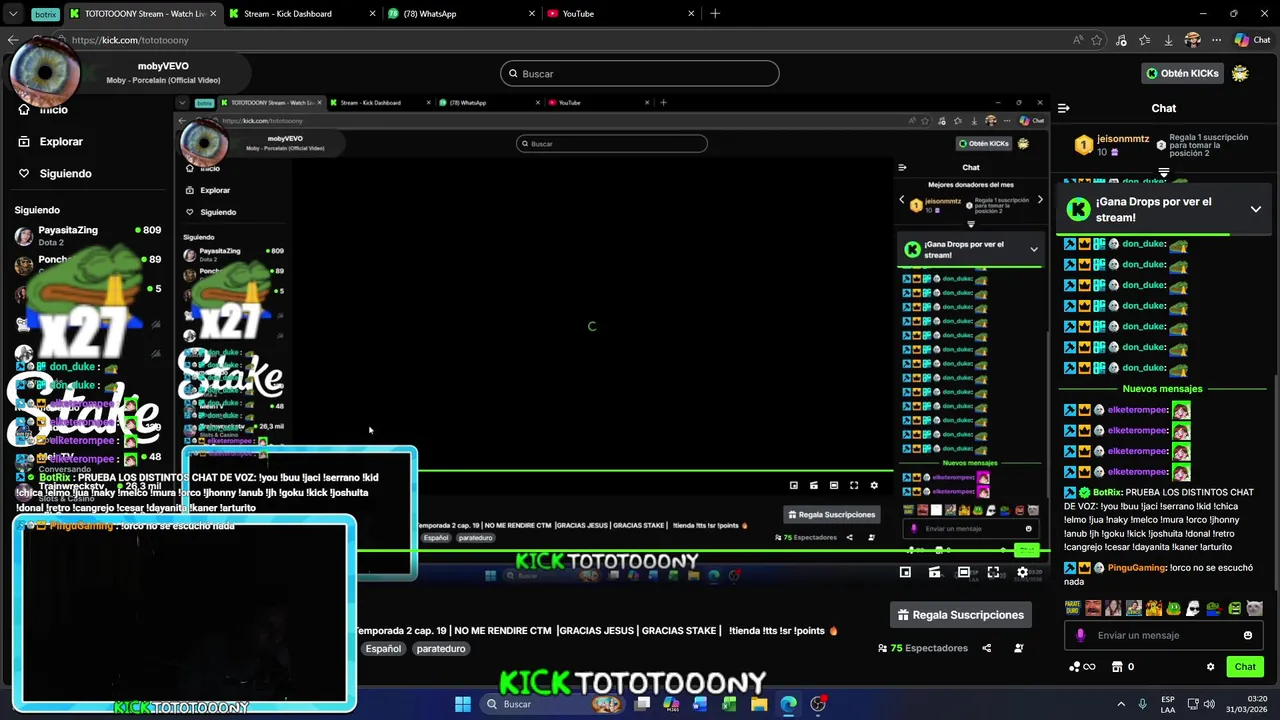Open the emoji picker in the message box
The width and height of the screenshot is (1280, 720).
point(1247,635)
